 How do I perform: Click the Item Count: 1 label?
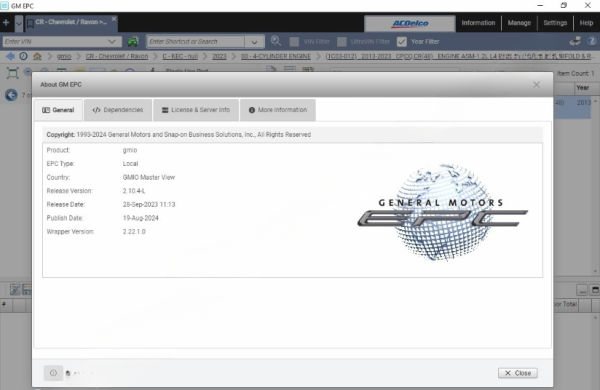[576, 73]
